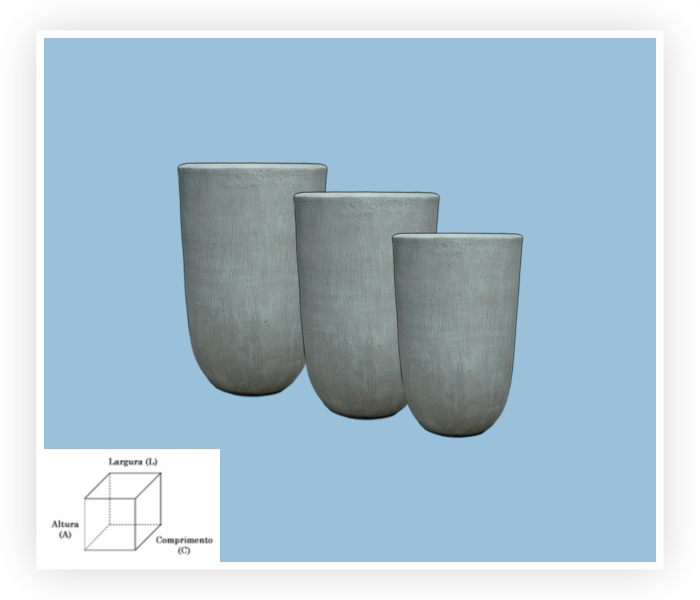Select the smallest vase on the right
Viewport: 700px width, 600px height.
(458, 330)
